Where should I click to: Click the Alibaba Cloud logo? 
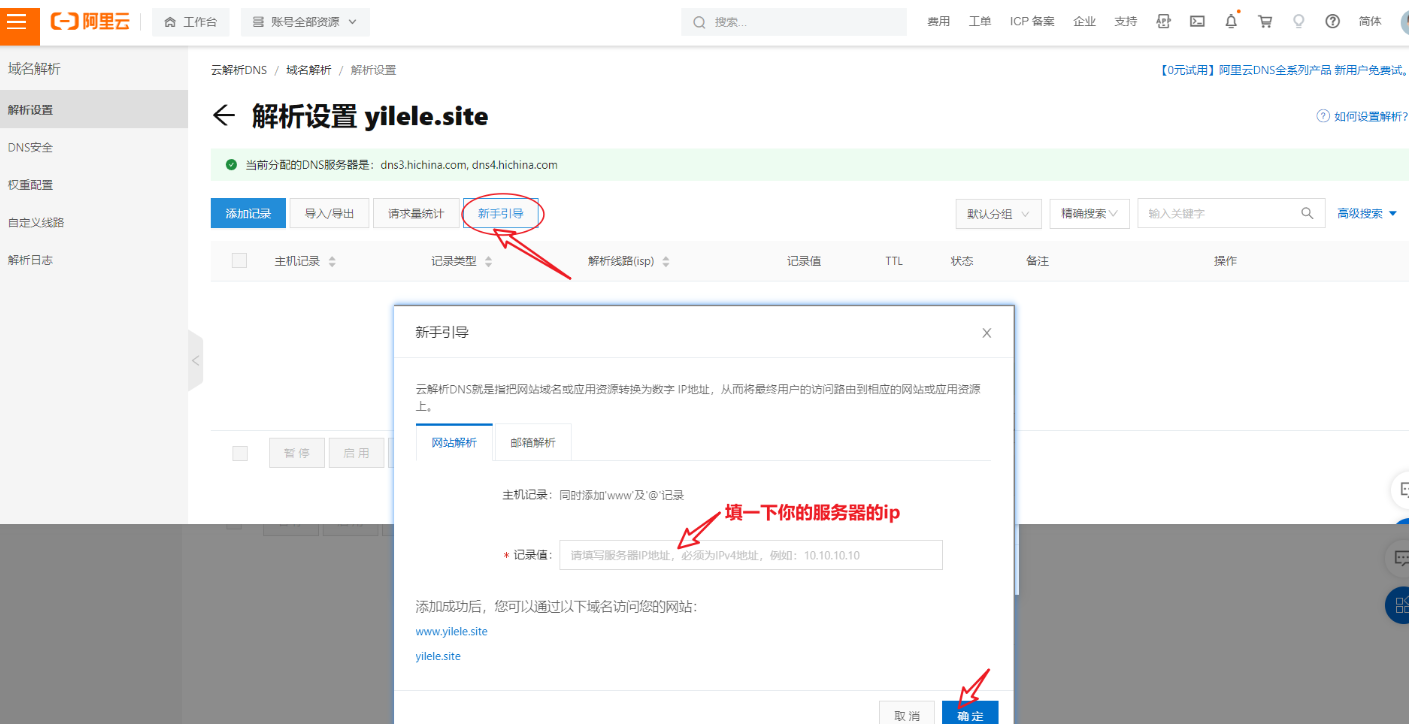point(91,22)
